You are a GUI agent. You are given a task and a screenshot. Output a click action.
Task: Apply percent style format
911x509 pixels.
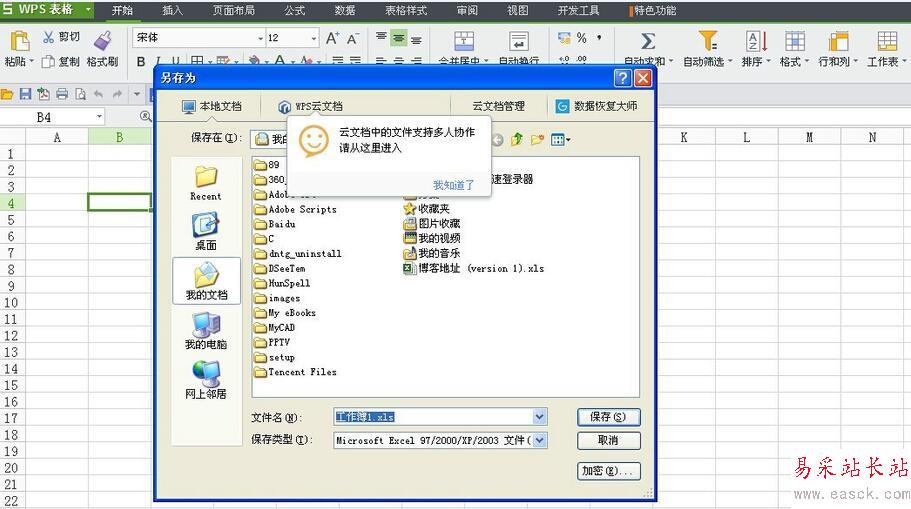point(582,38)
